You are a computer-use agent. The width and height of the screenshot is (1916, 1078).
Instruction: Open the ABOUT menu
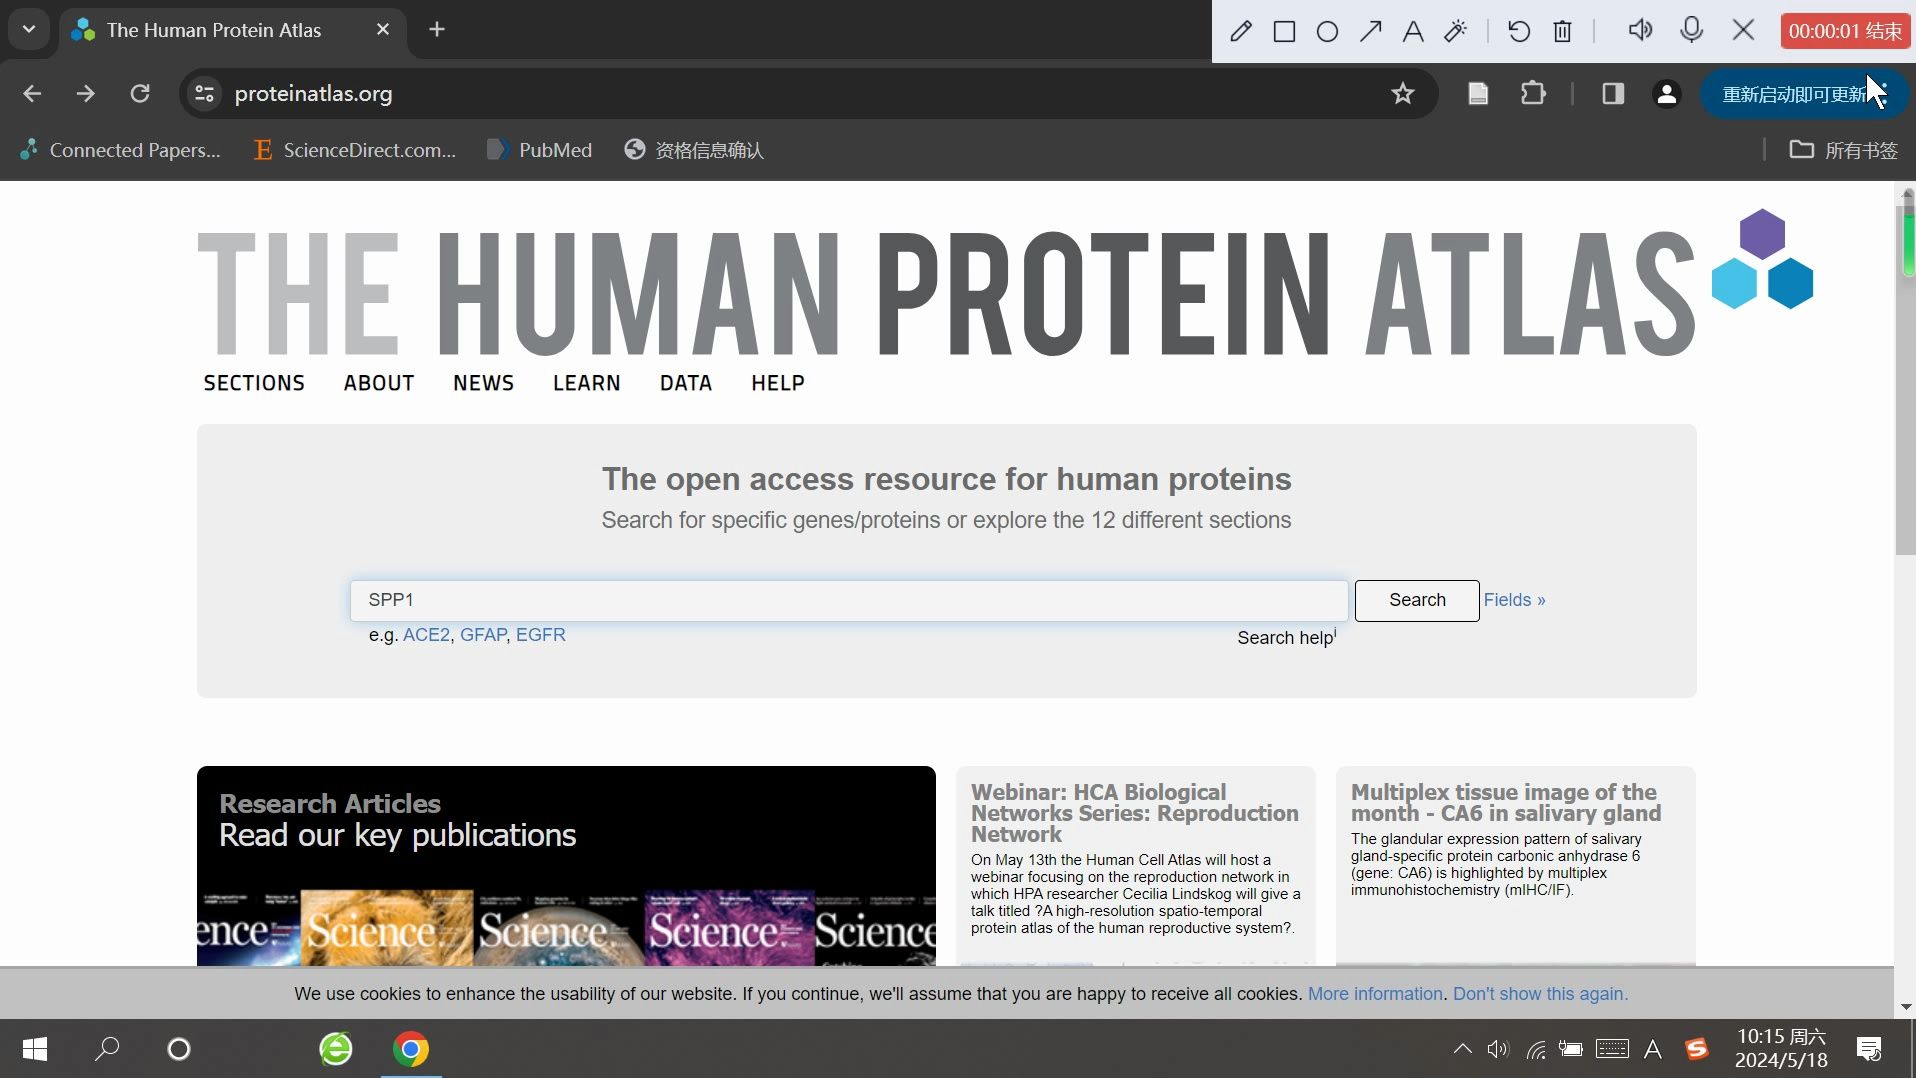(x=379, y=383)
